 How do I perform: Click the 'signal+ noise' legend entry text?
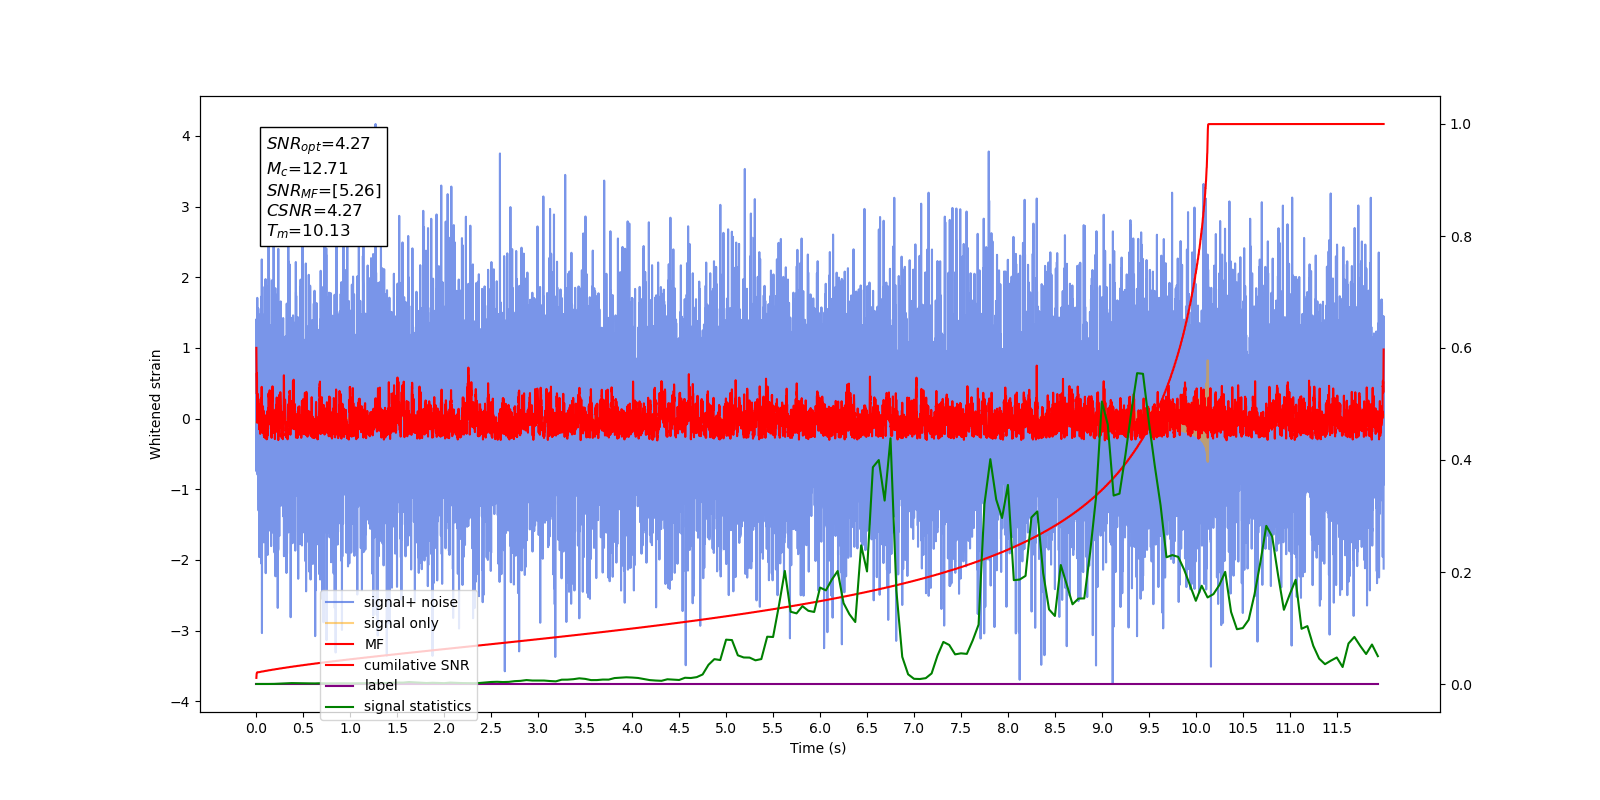[411, 602]
